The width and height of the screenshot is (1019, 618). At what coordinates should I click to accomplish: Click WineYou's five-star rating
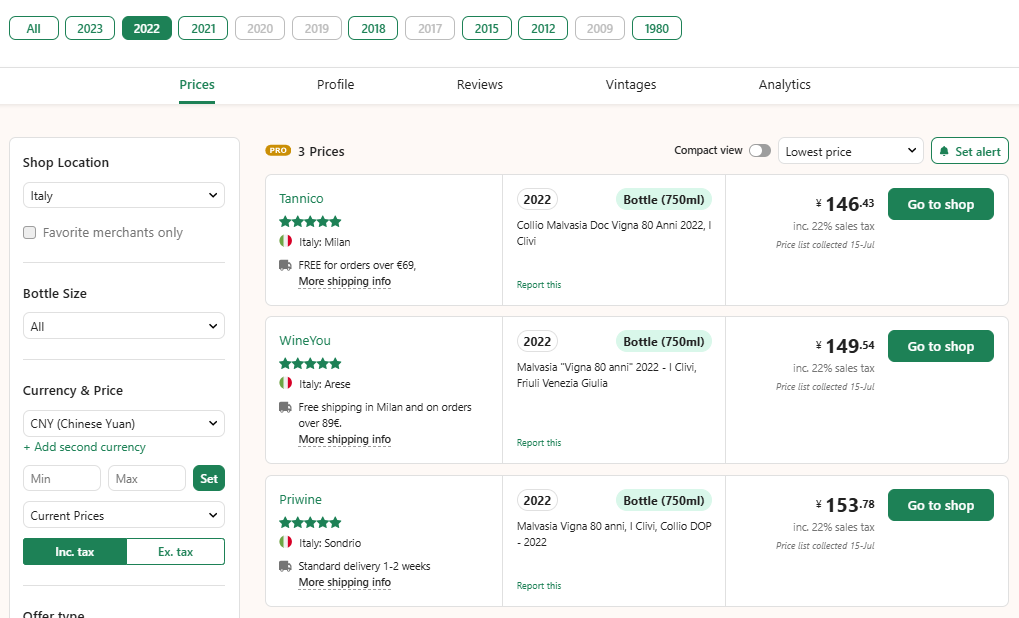(310, 363)
